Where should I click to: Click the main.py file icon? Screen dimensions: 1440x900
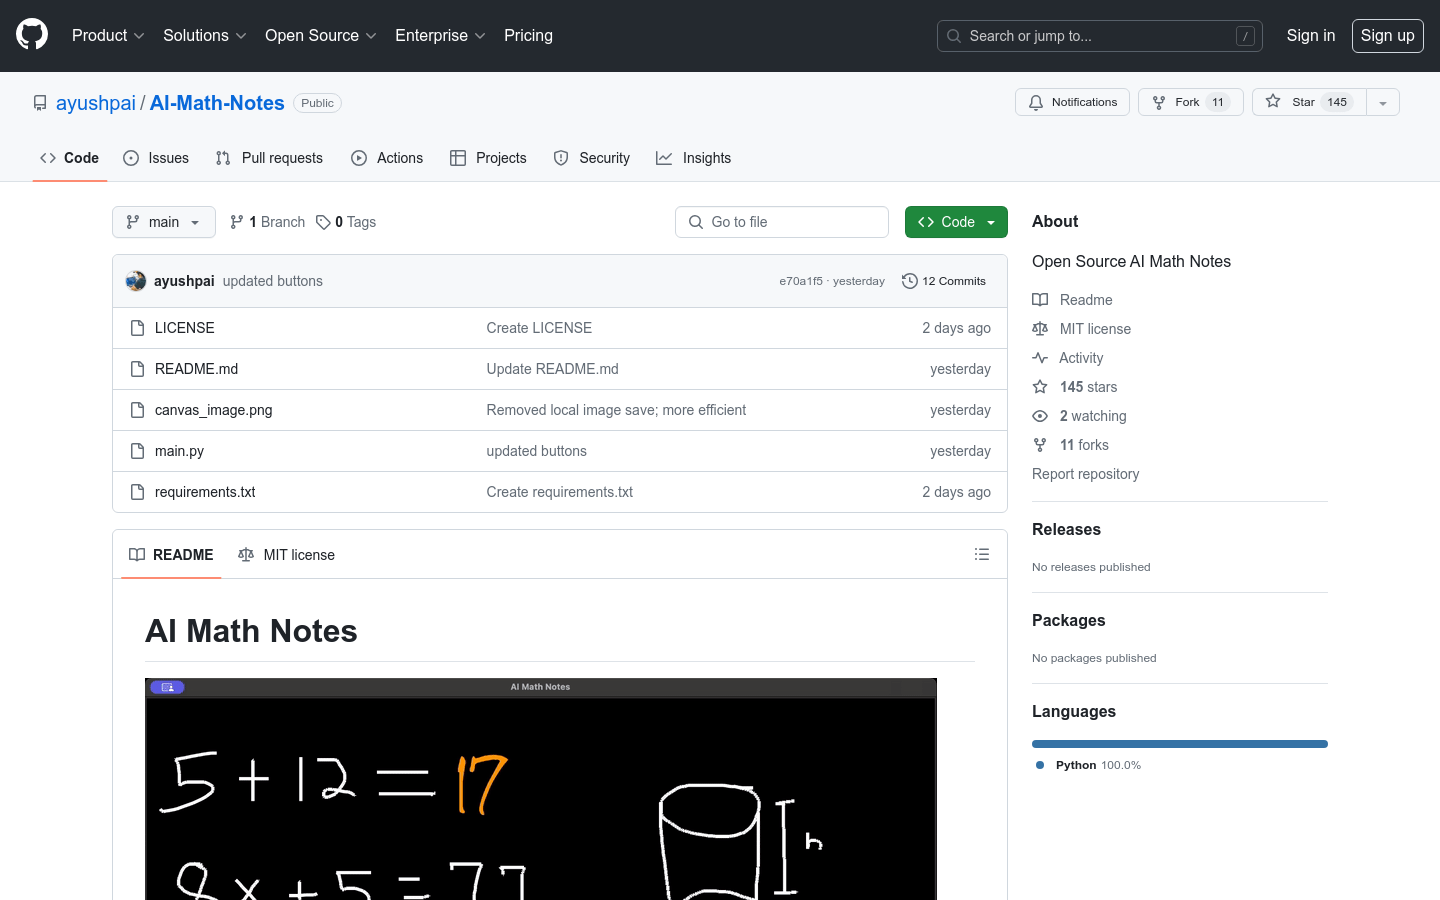click(x=138, y=451)
